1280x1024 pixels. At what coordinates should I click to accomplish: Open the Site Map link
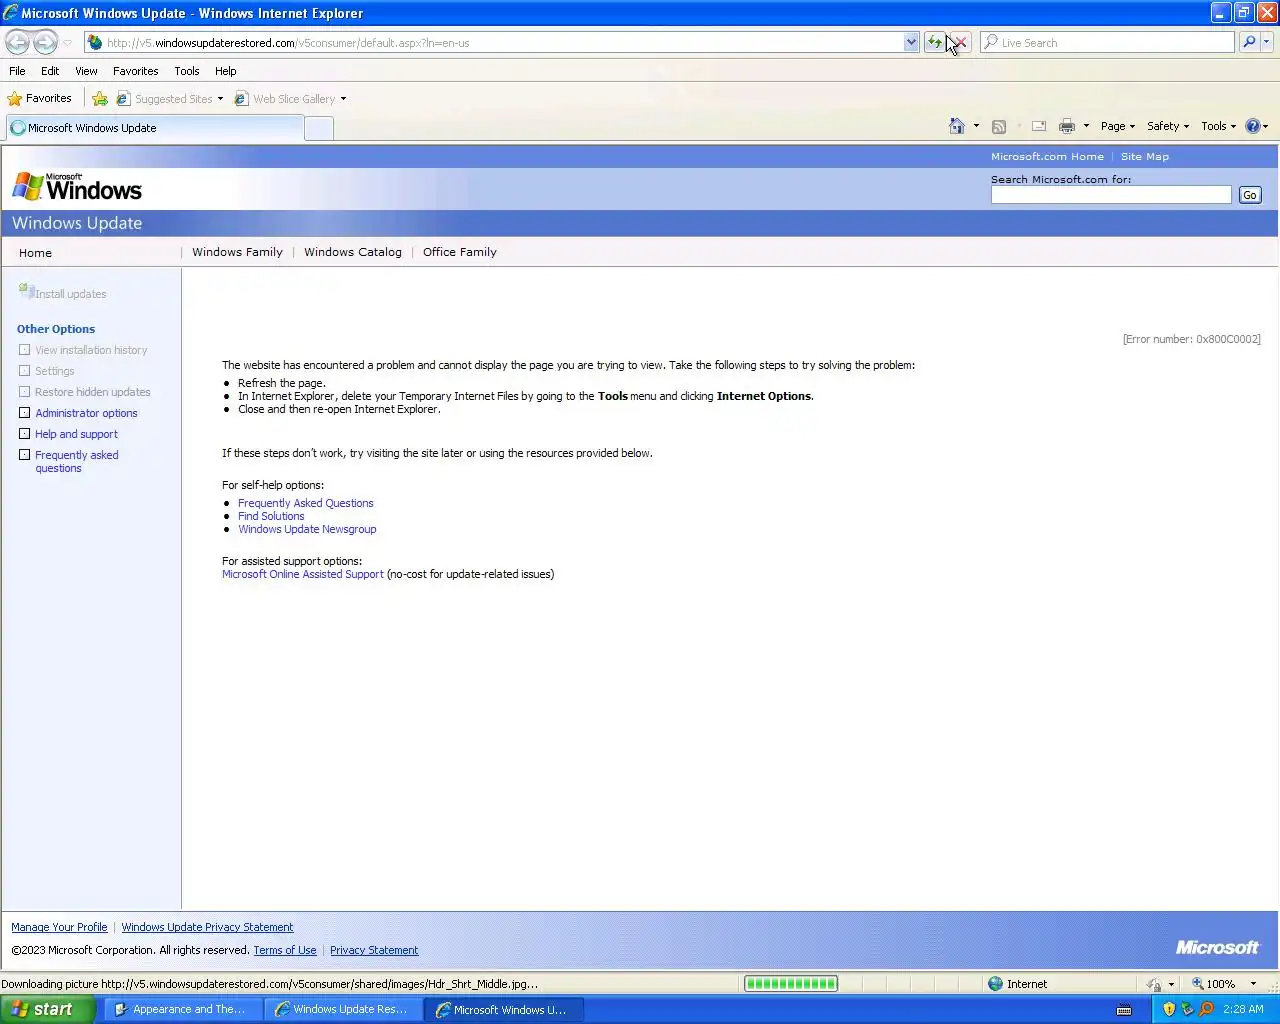point(1145,157)
